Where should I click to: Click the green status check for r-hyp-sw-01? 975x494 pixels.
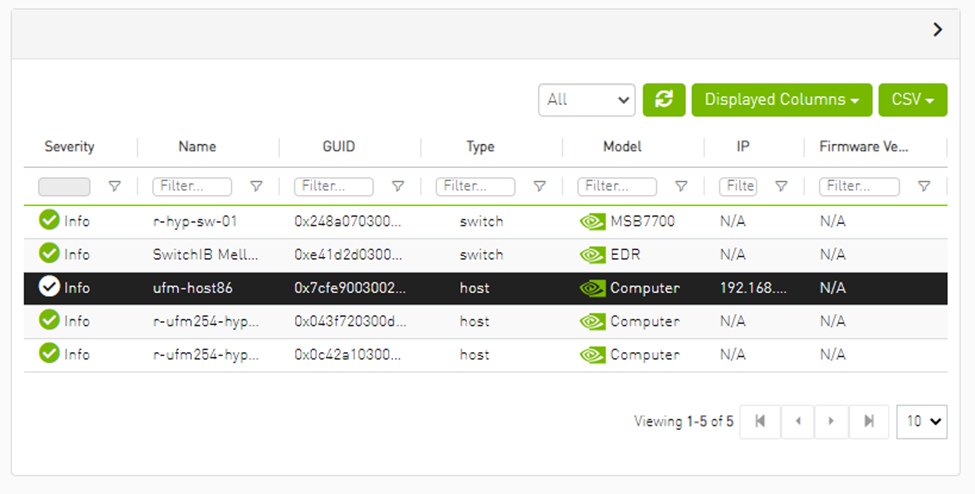[x=49, y=221]
